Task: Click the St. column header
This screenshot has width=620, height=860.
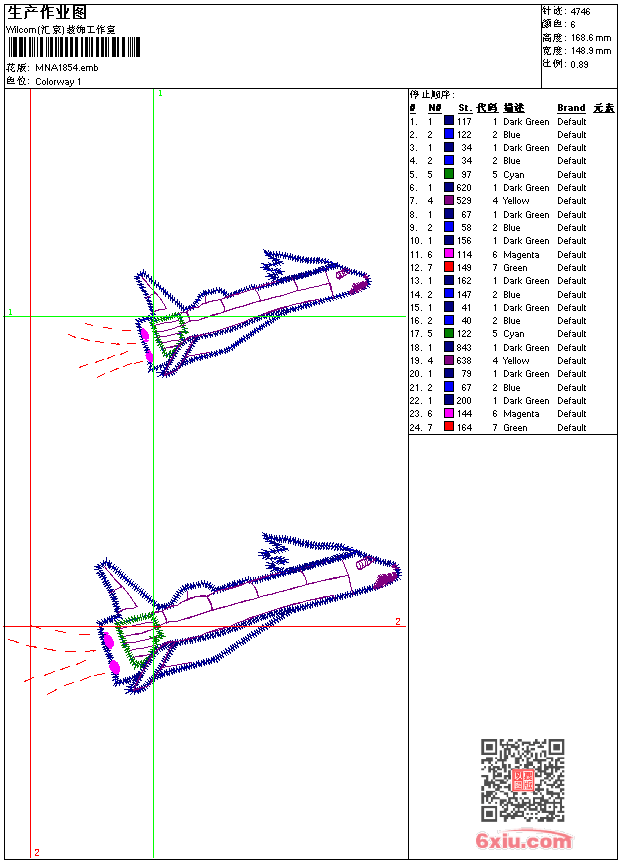Action: click(x=465, y=108)
